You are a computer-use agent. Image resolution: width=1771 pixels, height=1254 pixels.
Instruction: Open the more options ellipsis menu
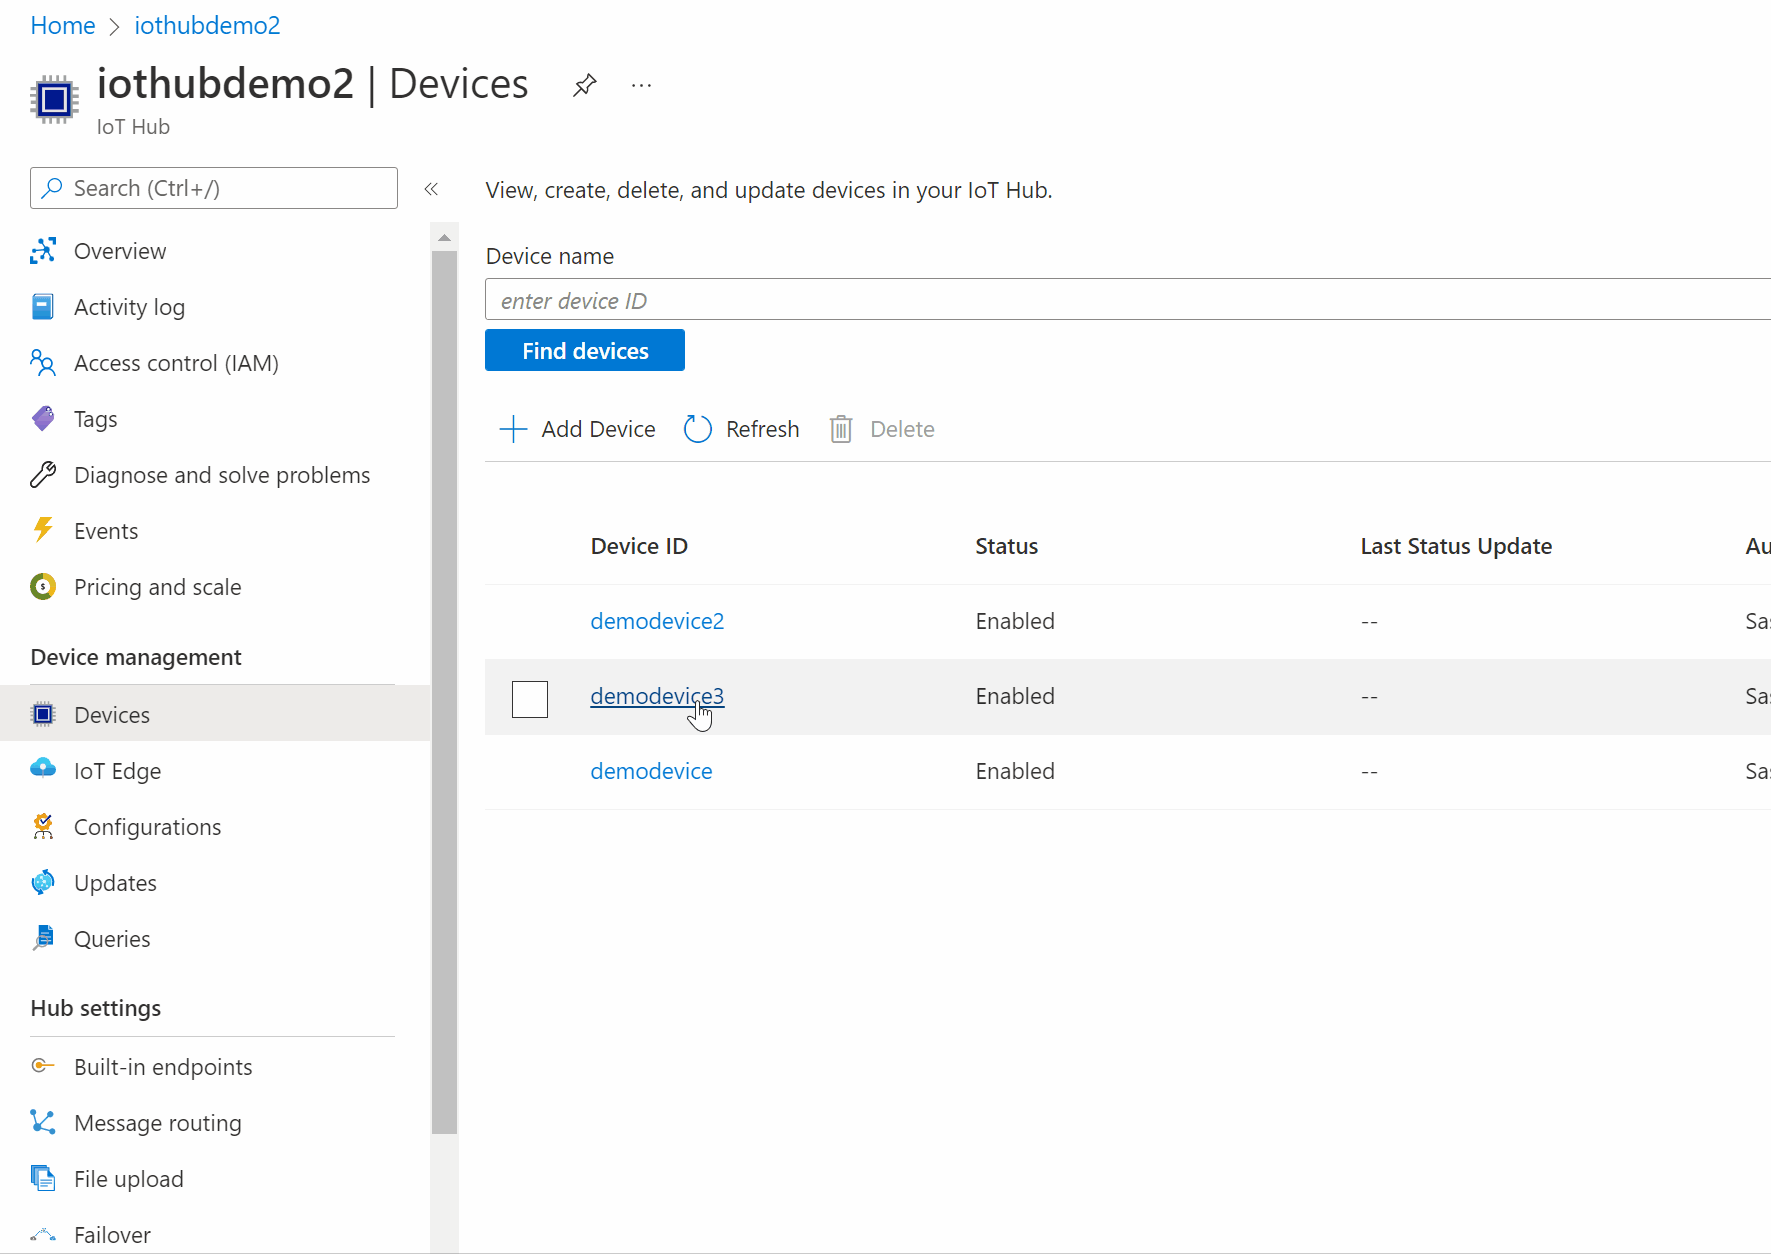642,86
